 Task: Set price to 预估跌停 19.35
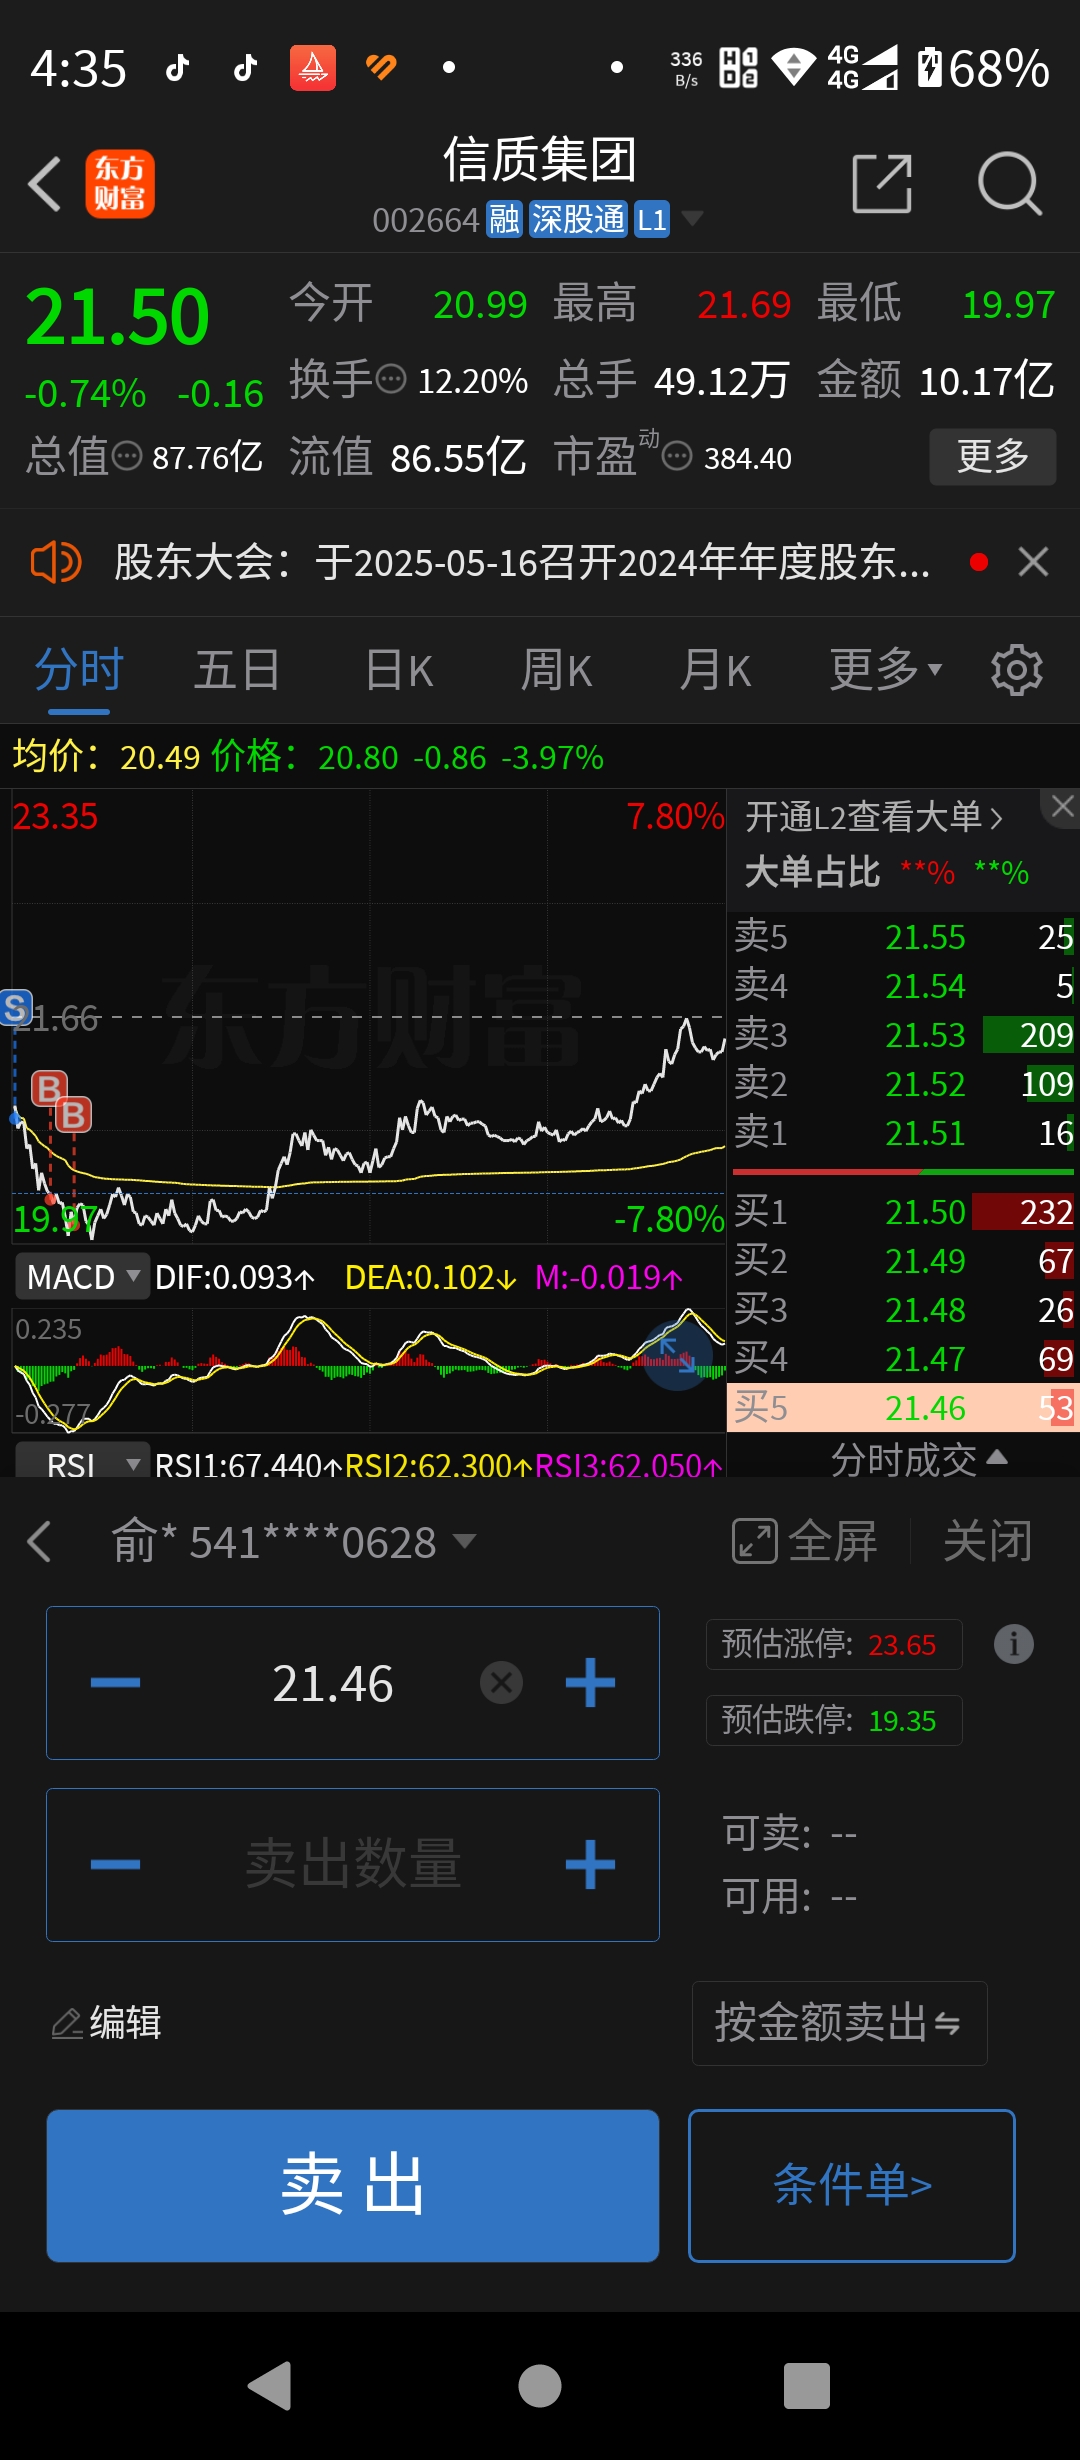tap(834, 1720)
